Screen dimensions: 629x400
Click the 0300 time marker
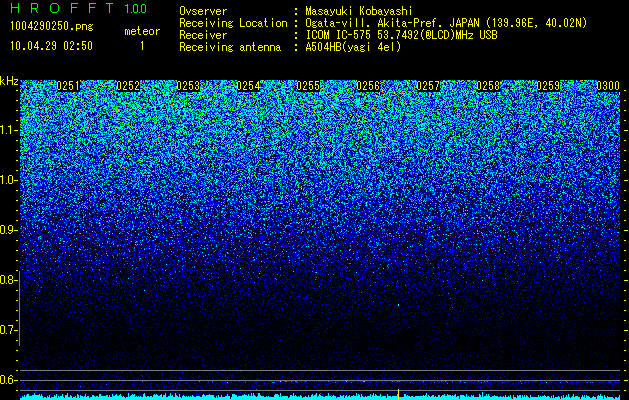pos(608,86)
